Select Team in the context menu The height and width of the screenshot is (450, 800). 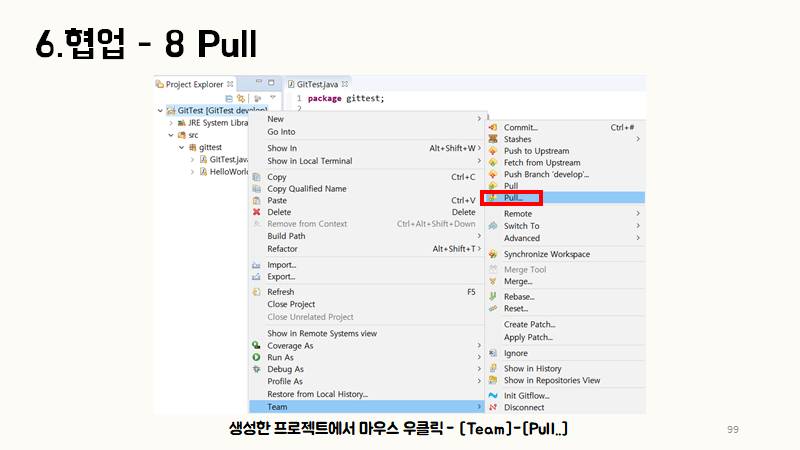click(x=277, y=407)
